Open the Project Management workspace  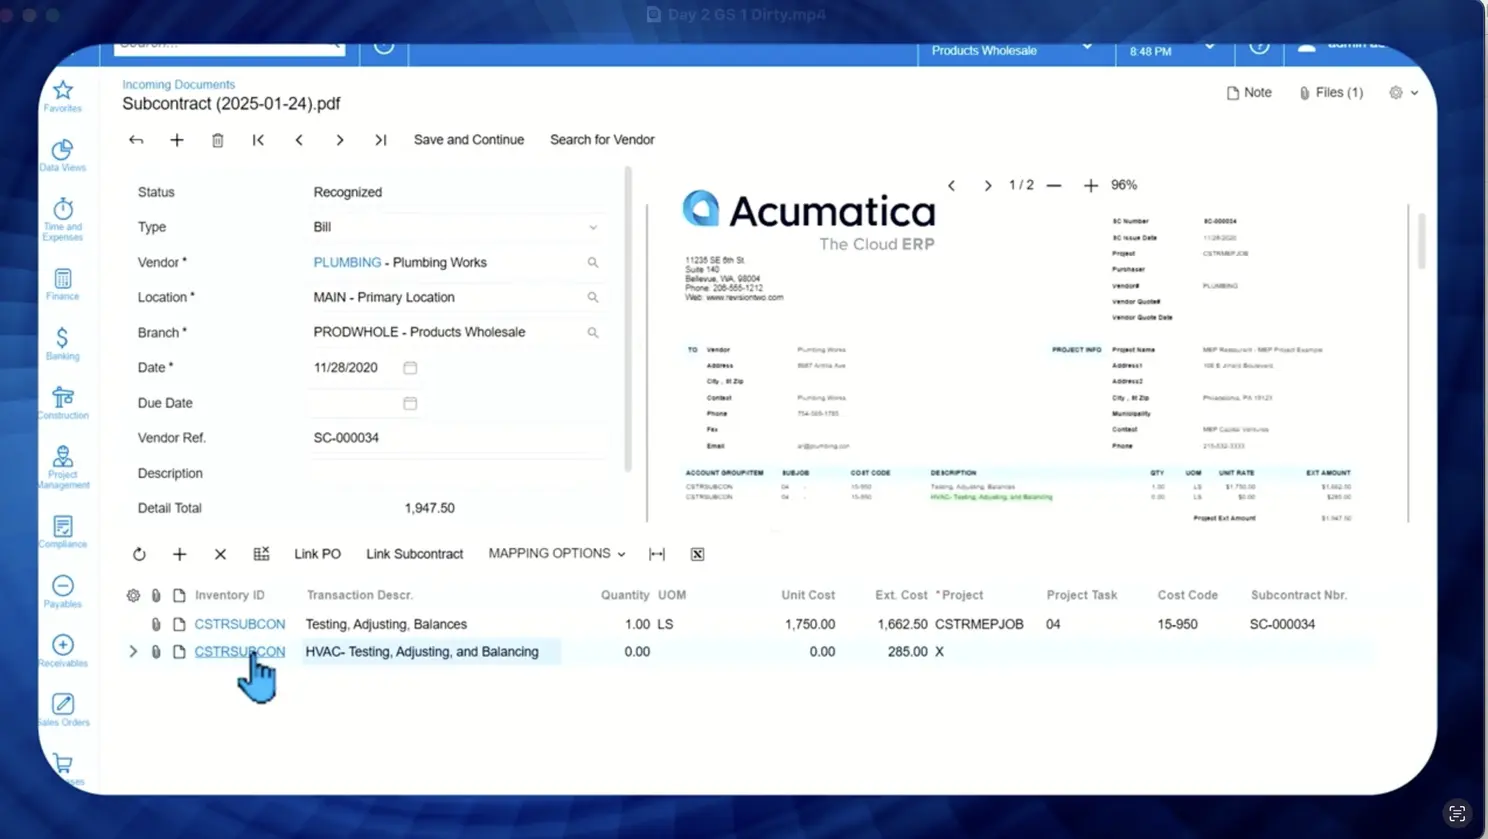pyautogui.click(x=62, y=467)
